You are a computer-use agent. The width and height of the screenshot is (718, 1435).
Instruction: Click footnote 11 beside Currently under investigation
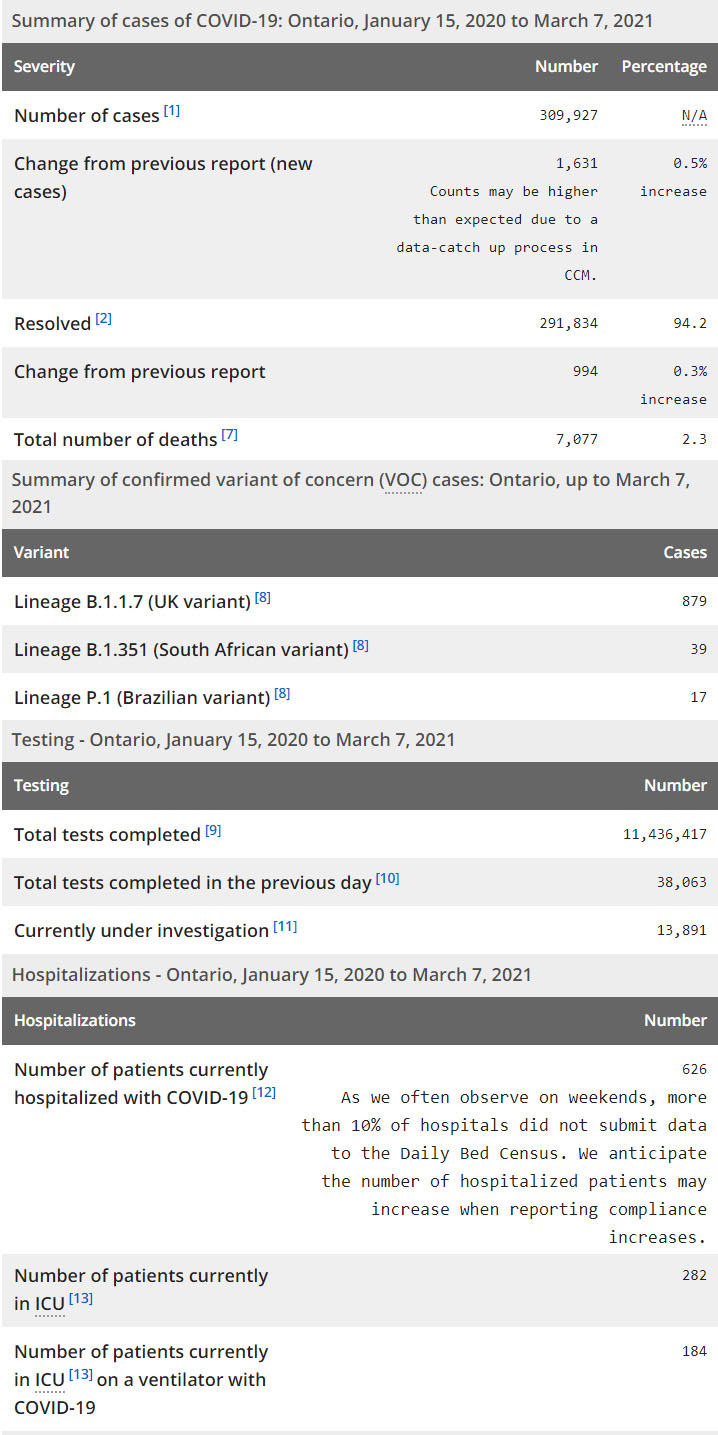(x=285, y=926)
